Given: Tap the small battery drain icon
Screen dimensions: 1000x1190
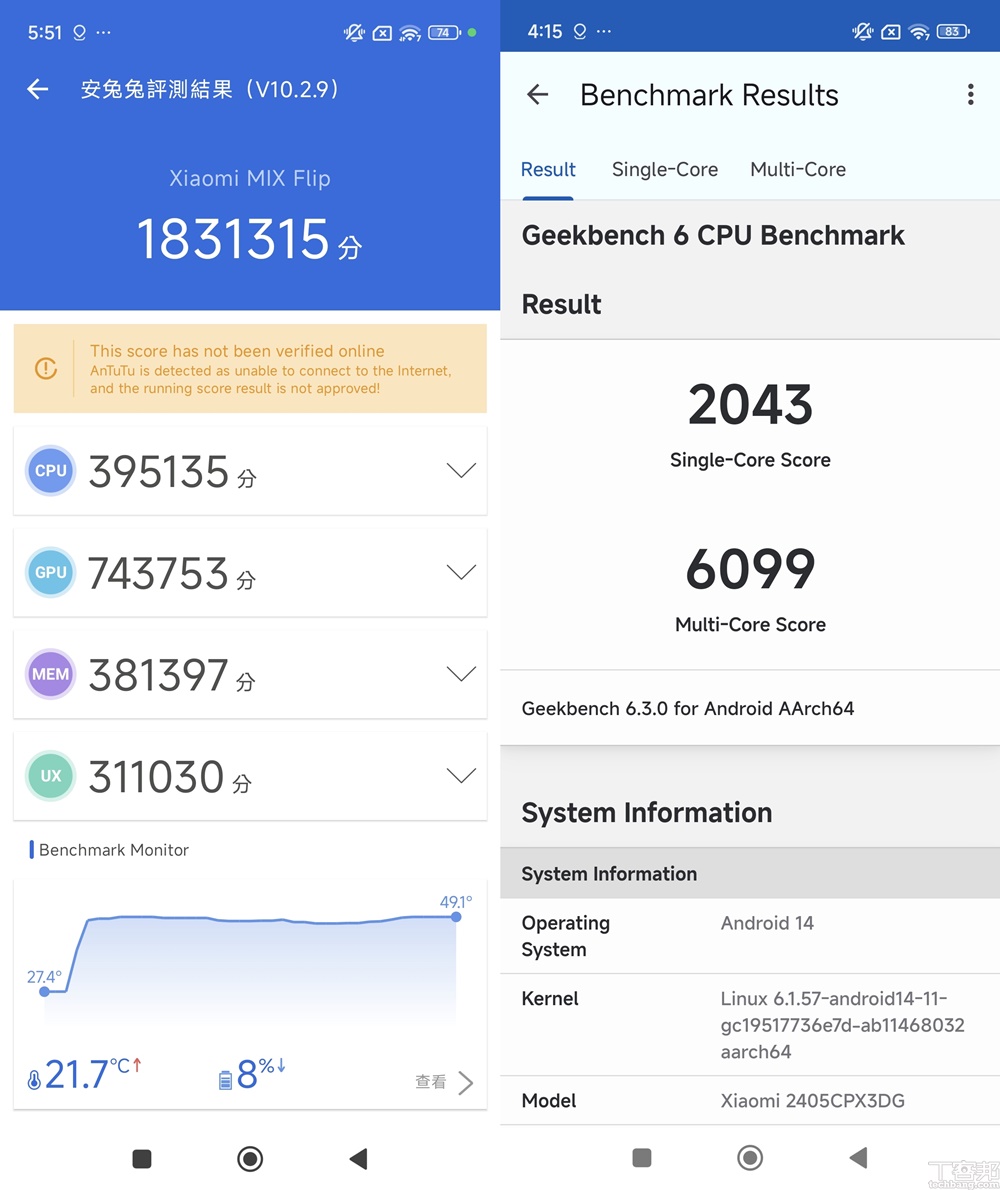Looking at the screenshot, I should pyautogui.click(x=225, y=1079).
